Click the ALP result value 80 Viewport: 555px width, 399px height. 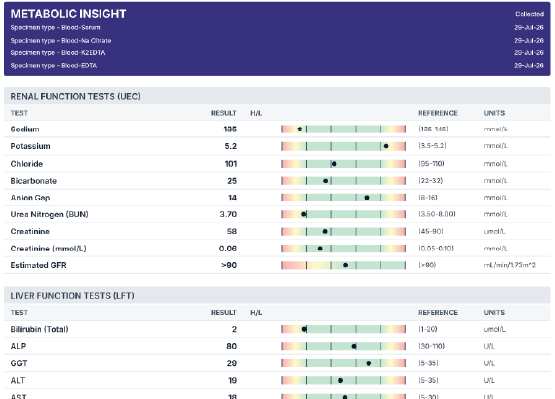pos(231,346)
